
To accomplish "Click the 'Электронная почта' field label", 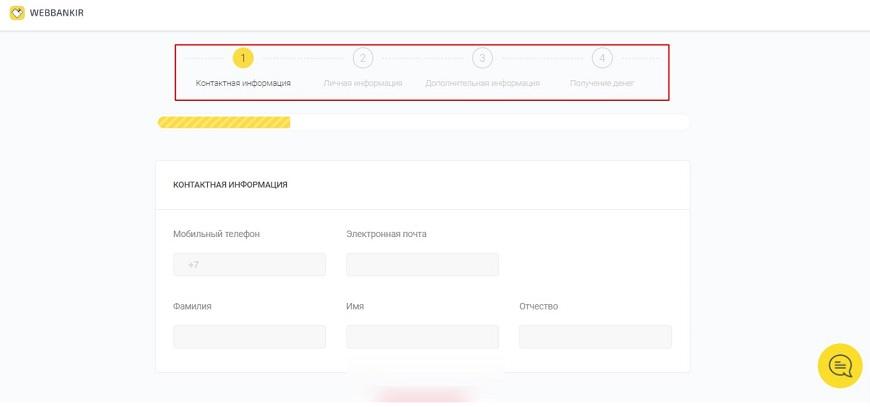I will click(386, 234).
